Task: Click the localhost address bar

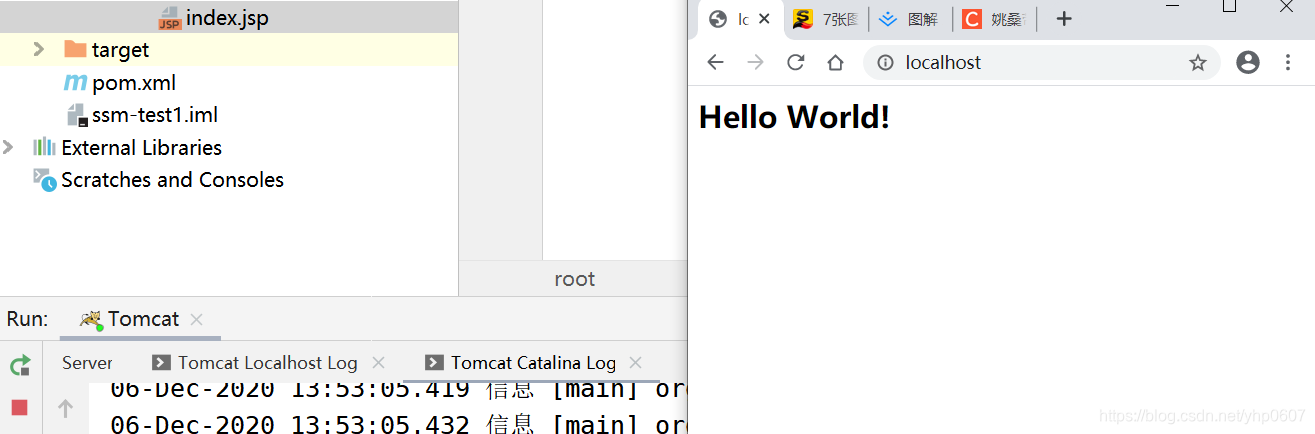Action: (1041, 63)
